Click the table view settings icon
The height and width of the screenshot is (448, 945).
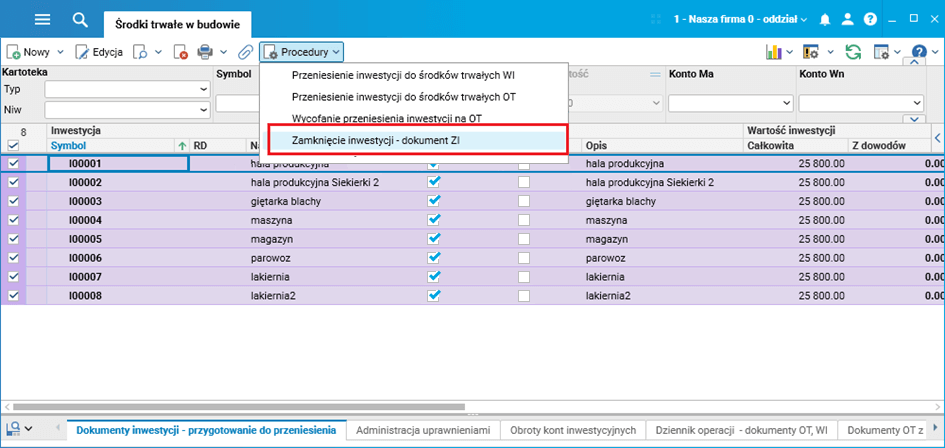tap(882, 52)
